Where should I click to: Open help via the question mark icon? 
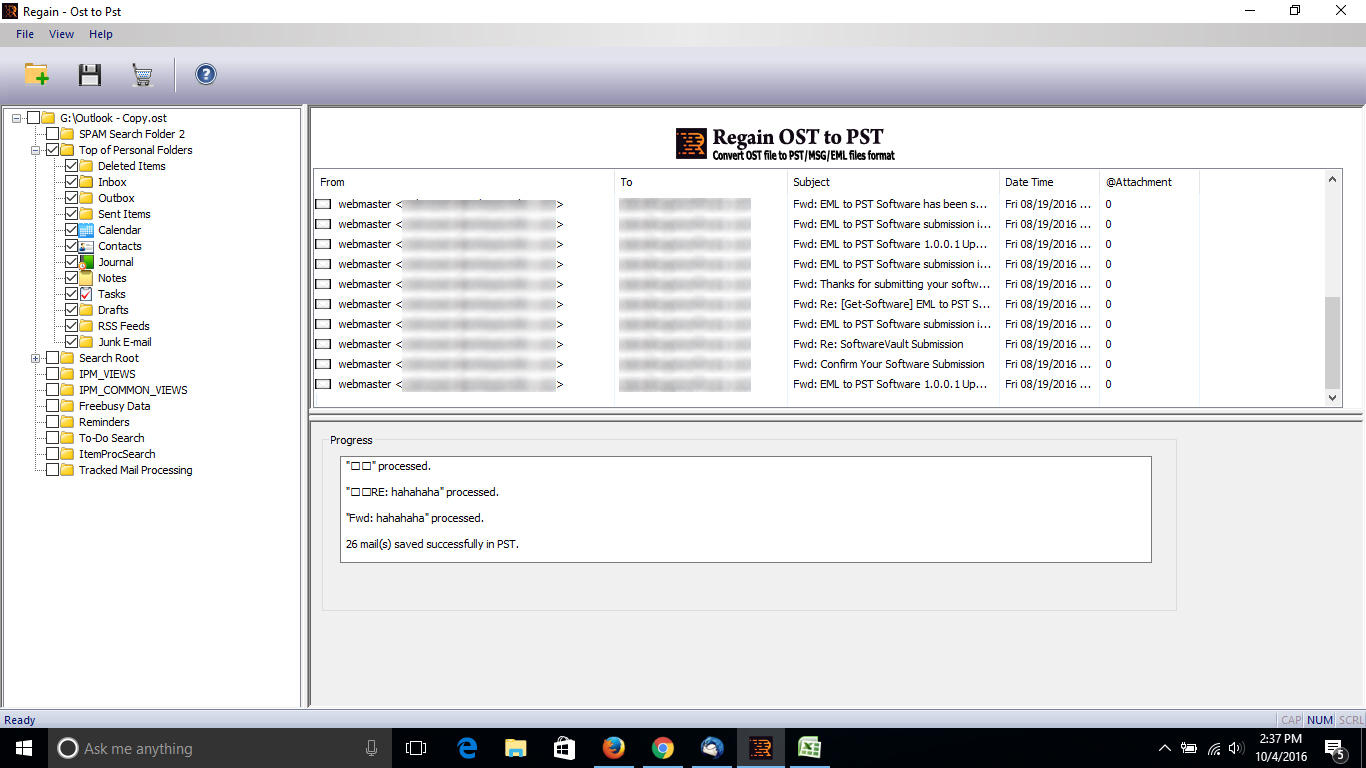[x=206, y=74]
